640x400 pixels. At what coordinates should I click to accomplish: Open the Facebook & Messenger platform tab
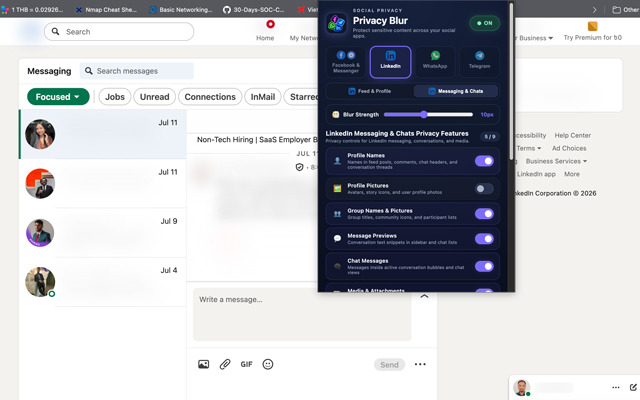pos(346,62)
